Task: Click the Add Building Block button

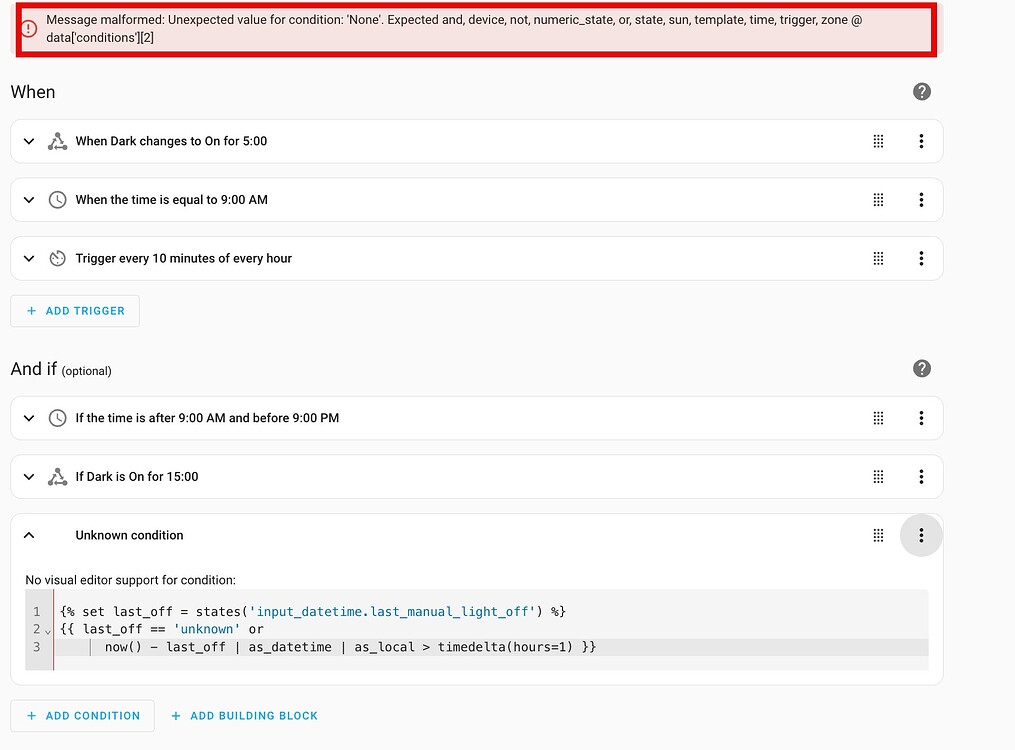Action: tap(244, 716)
